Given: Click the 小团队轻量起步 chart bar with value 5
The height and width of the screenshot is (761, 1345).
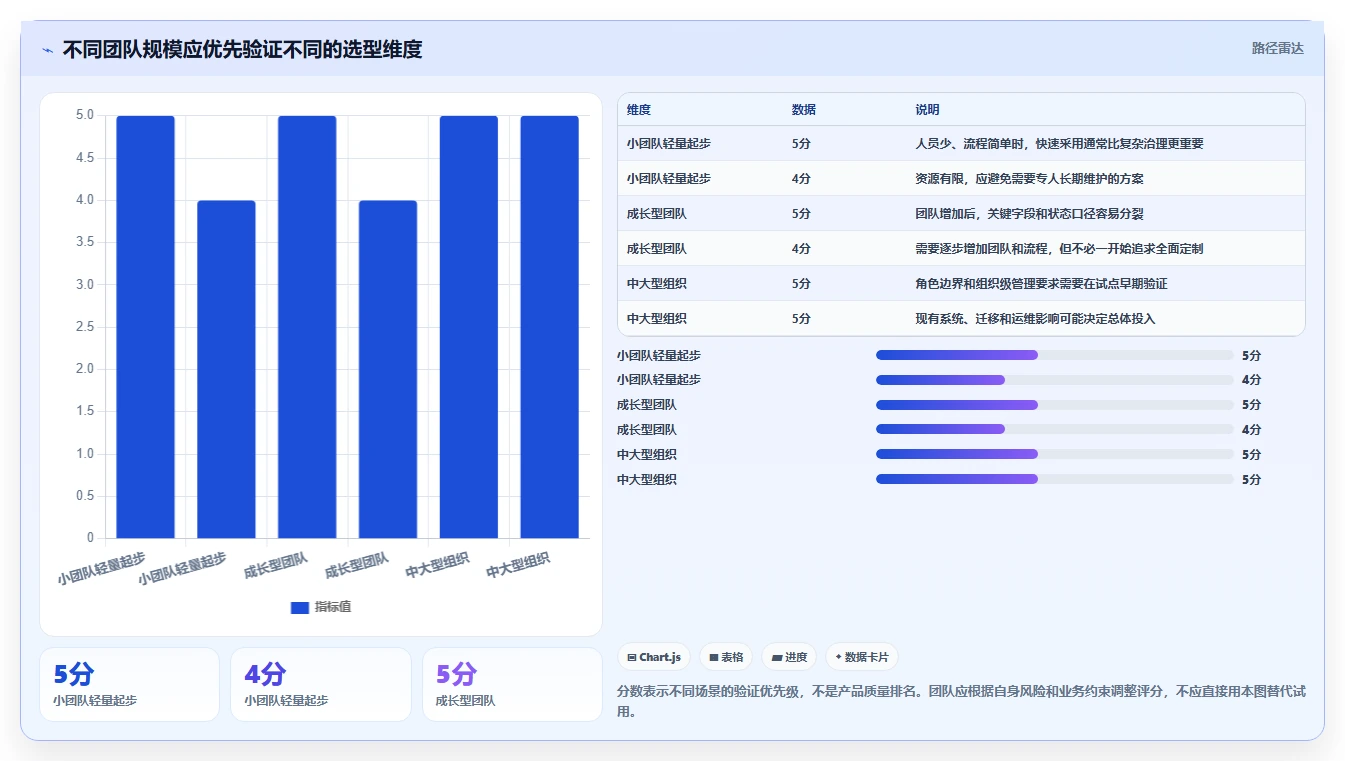Looking at the screenshot, I should pos(145,327).
